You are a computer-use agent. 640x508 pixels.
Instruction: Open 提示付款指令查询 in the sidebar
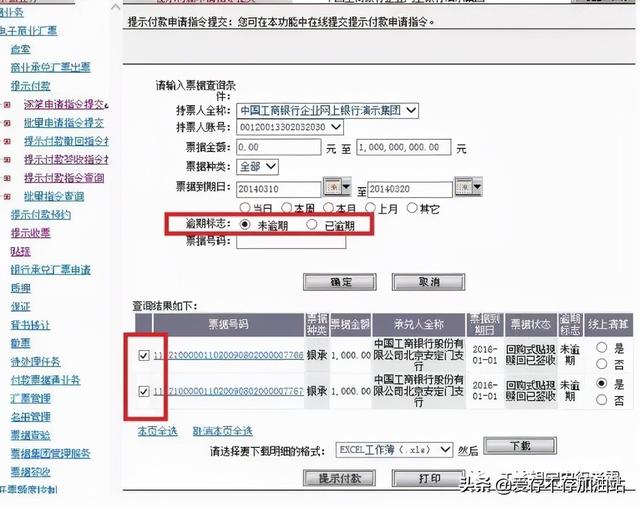[x=64, y=178]
